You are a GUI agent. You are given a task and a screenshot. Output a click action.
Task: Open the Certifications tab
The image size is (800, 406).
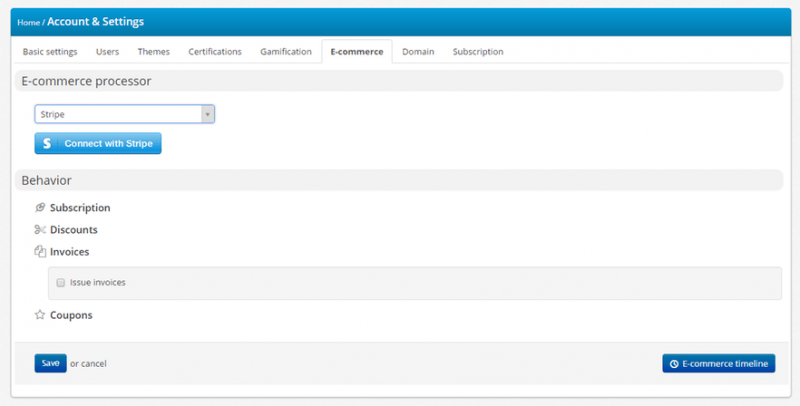pos(215,52)
